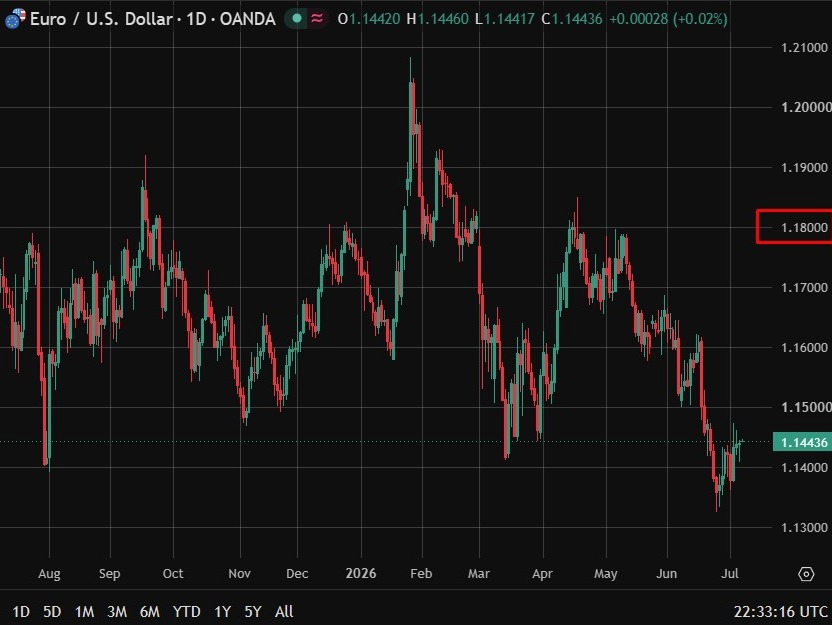Screen dimensions: 832x625
Task: Click the 1.14000 price axis label
Action: coord(804,467)
